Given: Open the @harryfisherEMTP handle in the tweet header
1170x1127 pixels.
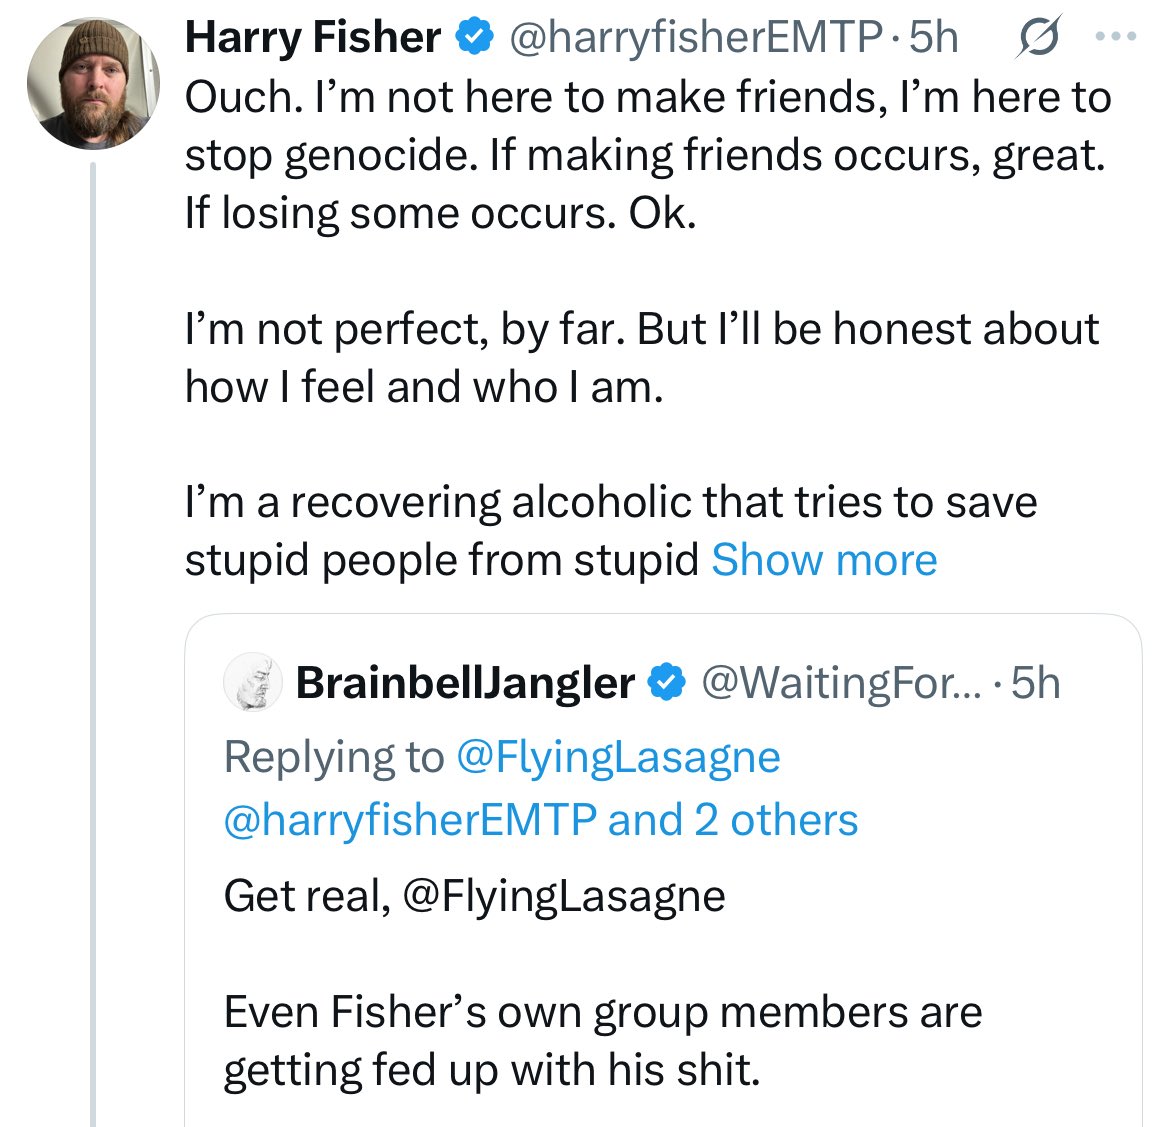Looking at the screenshot, I should point(695,38).
